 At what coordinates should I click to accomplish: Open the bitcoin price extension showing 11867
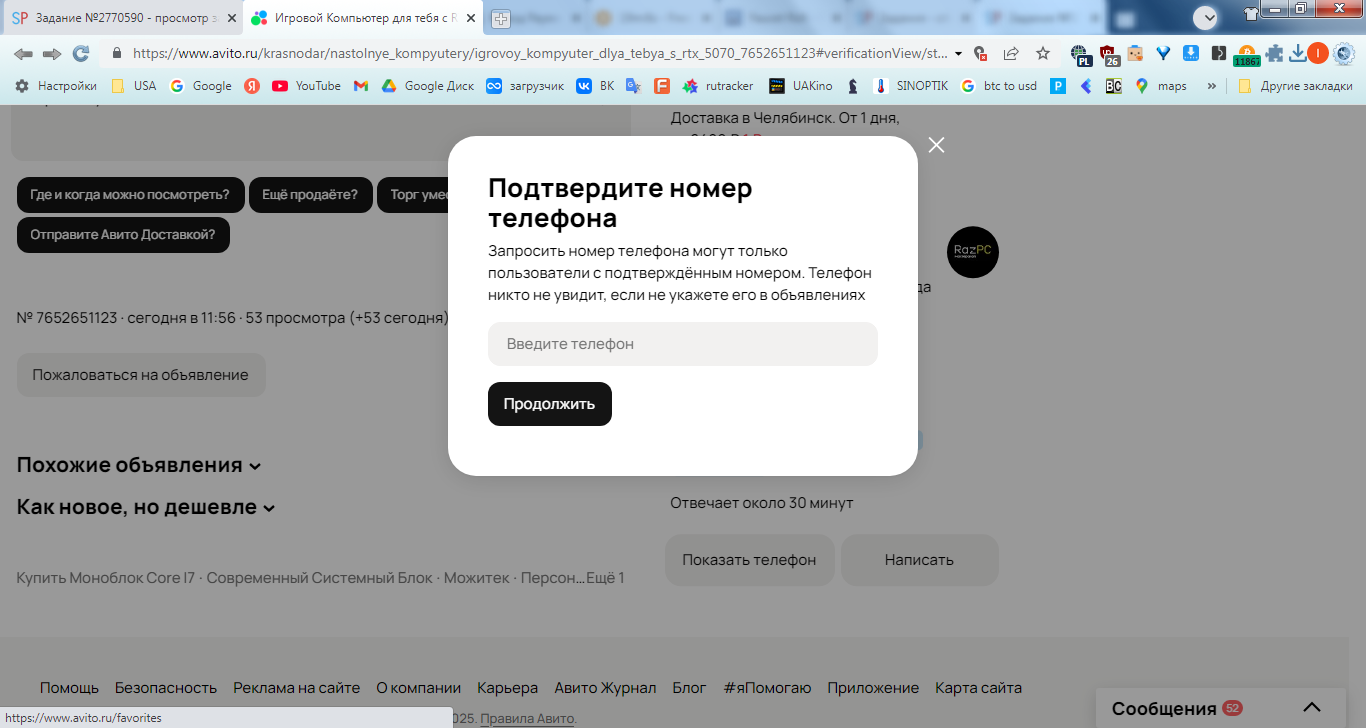pyautogui.click(x=1246, y=56)
